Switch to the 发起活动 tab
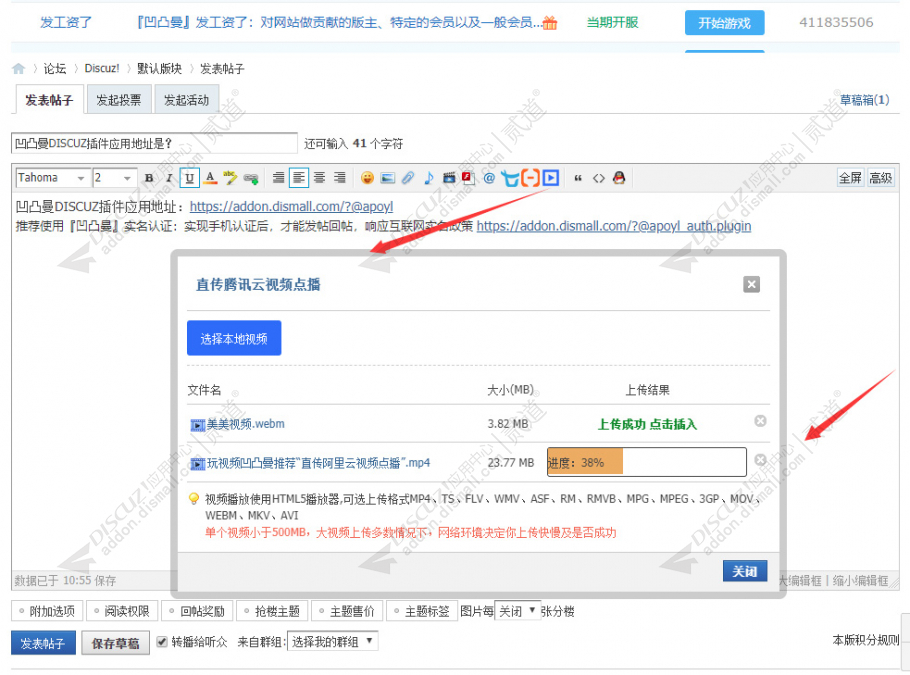Screen dimensions: 910x675 click(x=186, y=100)
